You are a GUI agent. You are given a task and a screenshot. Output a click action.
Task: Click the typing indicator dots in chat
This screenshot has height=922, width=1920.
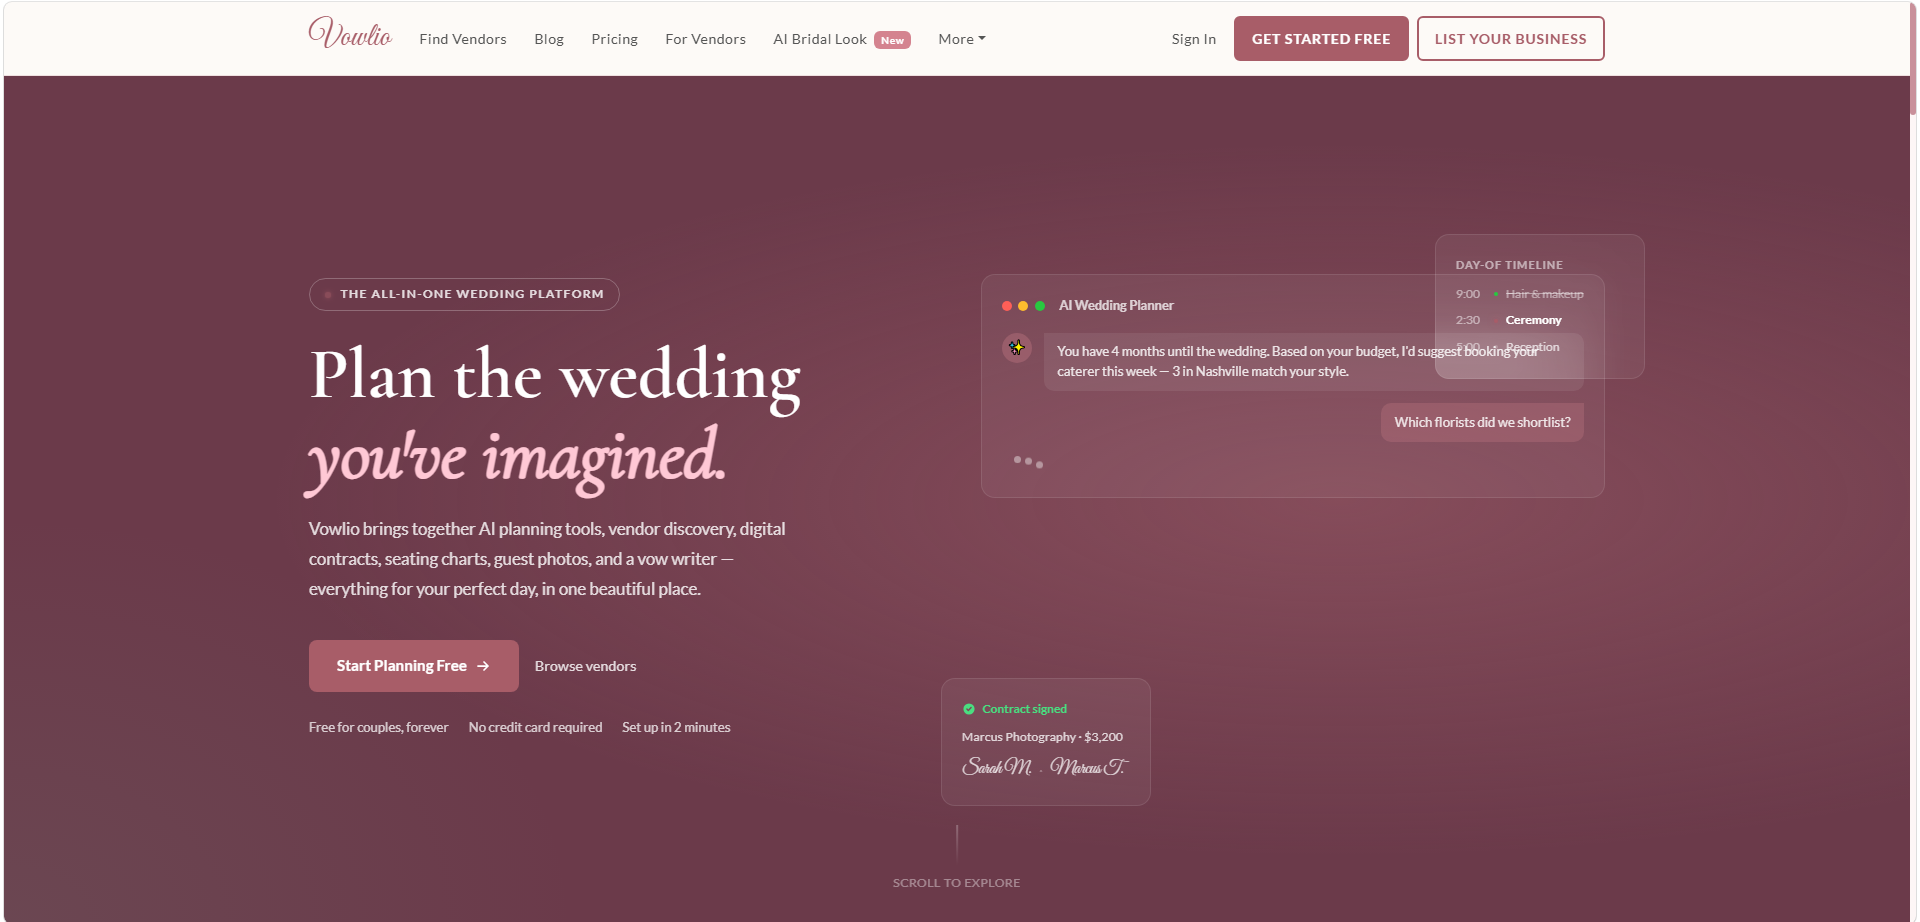(x=1028, y=462)
